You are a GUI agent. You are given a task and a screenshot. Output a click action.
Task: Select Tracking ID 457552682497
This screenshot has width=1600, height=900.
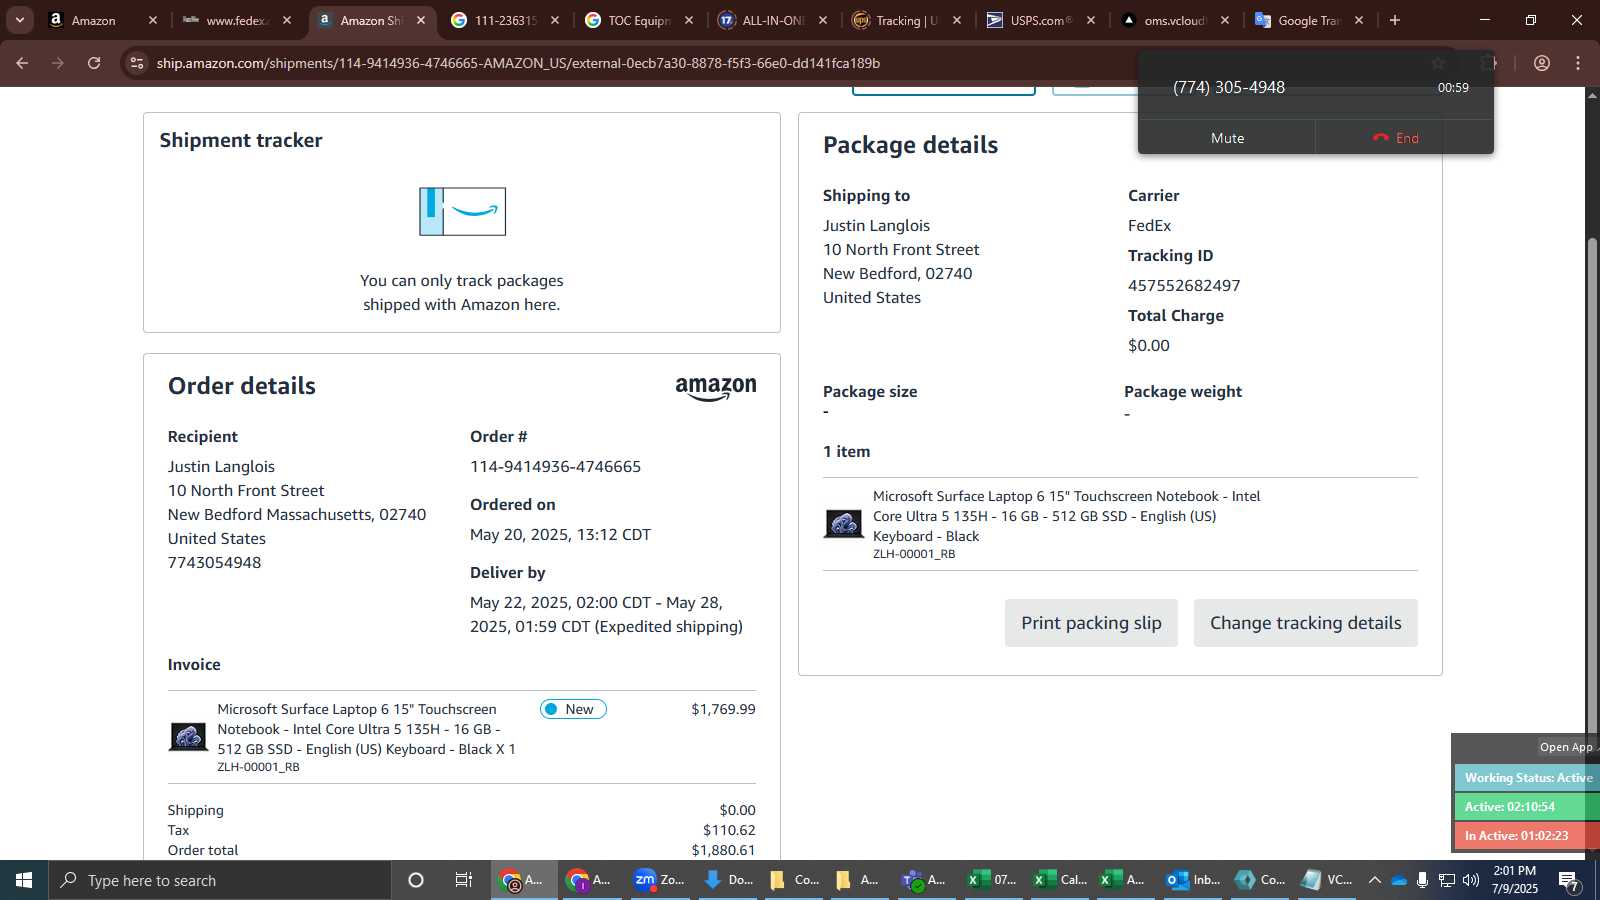click(1184, 286)
